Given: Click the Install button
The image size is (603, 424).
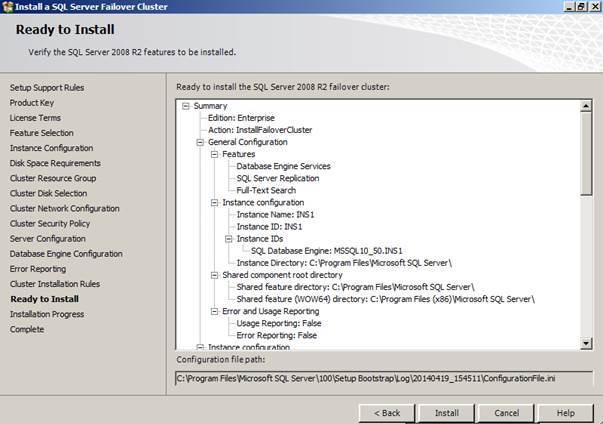Looking at the screenshot, I should (x=446, y=413).
